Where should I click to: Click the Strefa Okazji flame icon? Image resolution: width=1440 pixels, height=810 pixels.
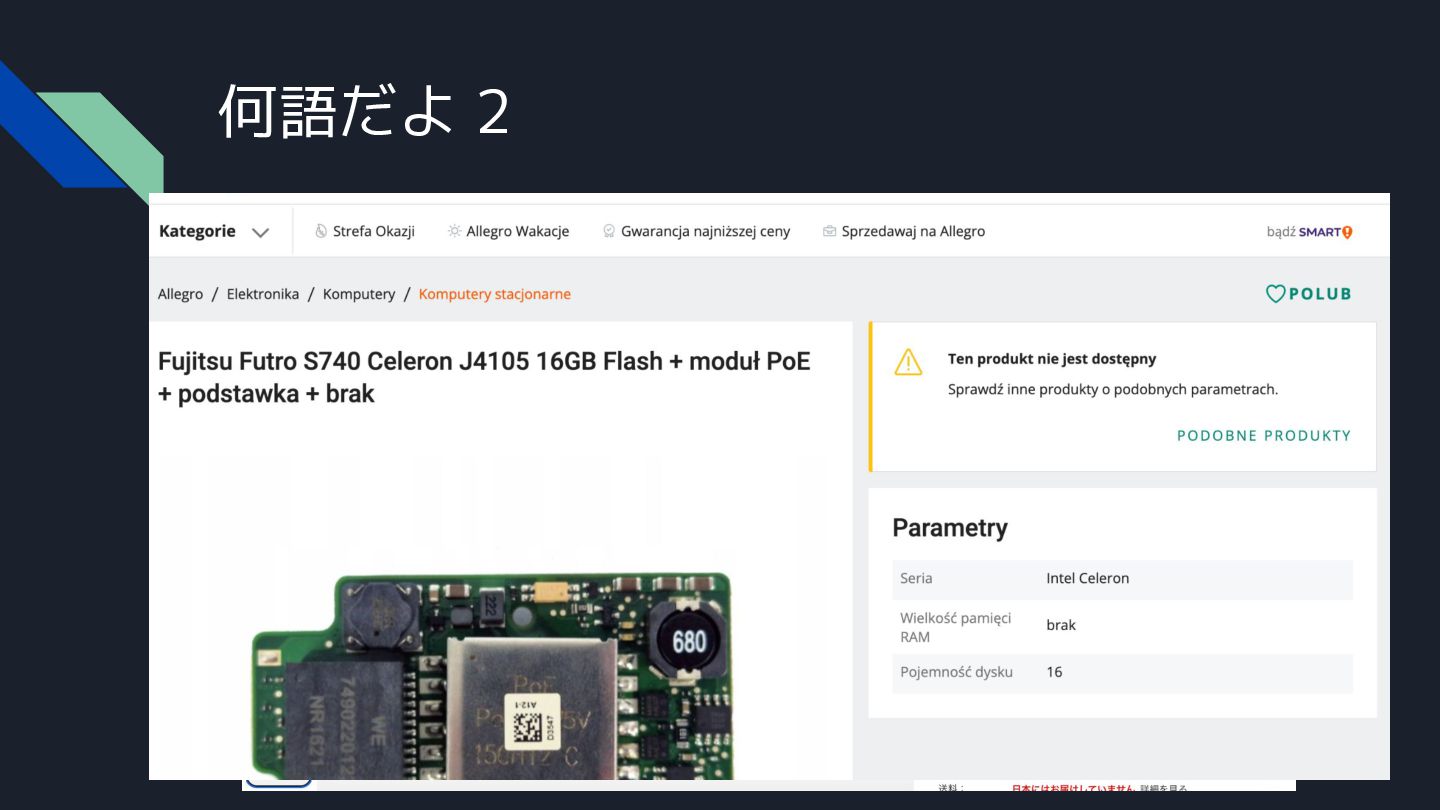click(321, 231)
